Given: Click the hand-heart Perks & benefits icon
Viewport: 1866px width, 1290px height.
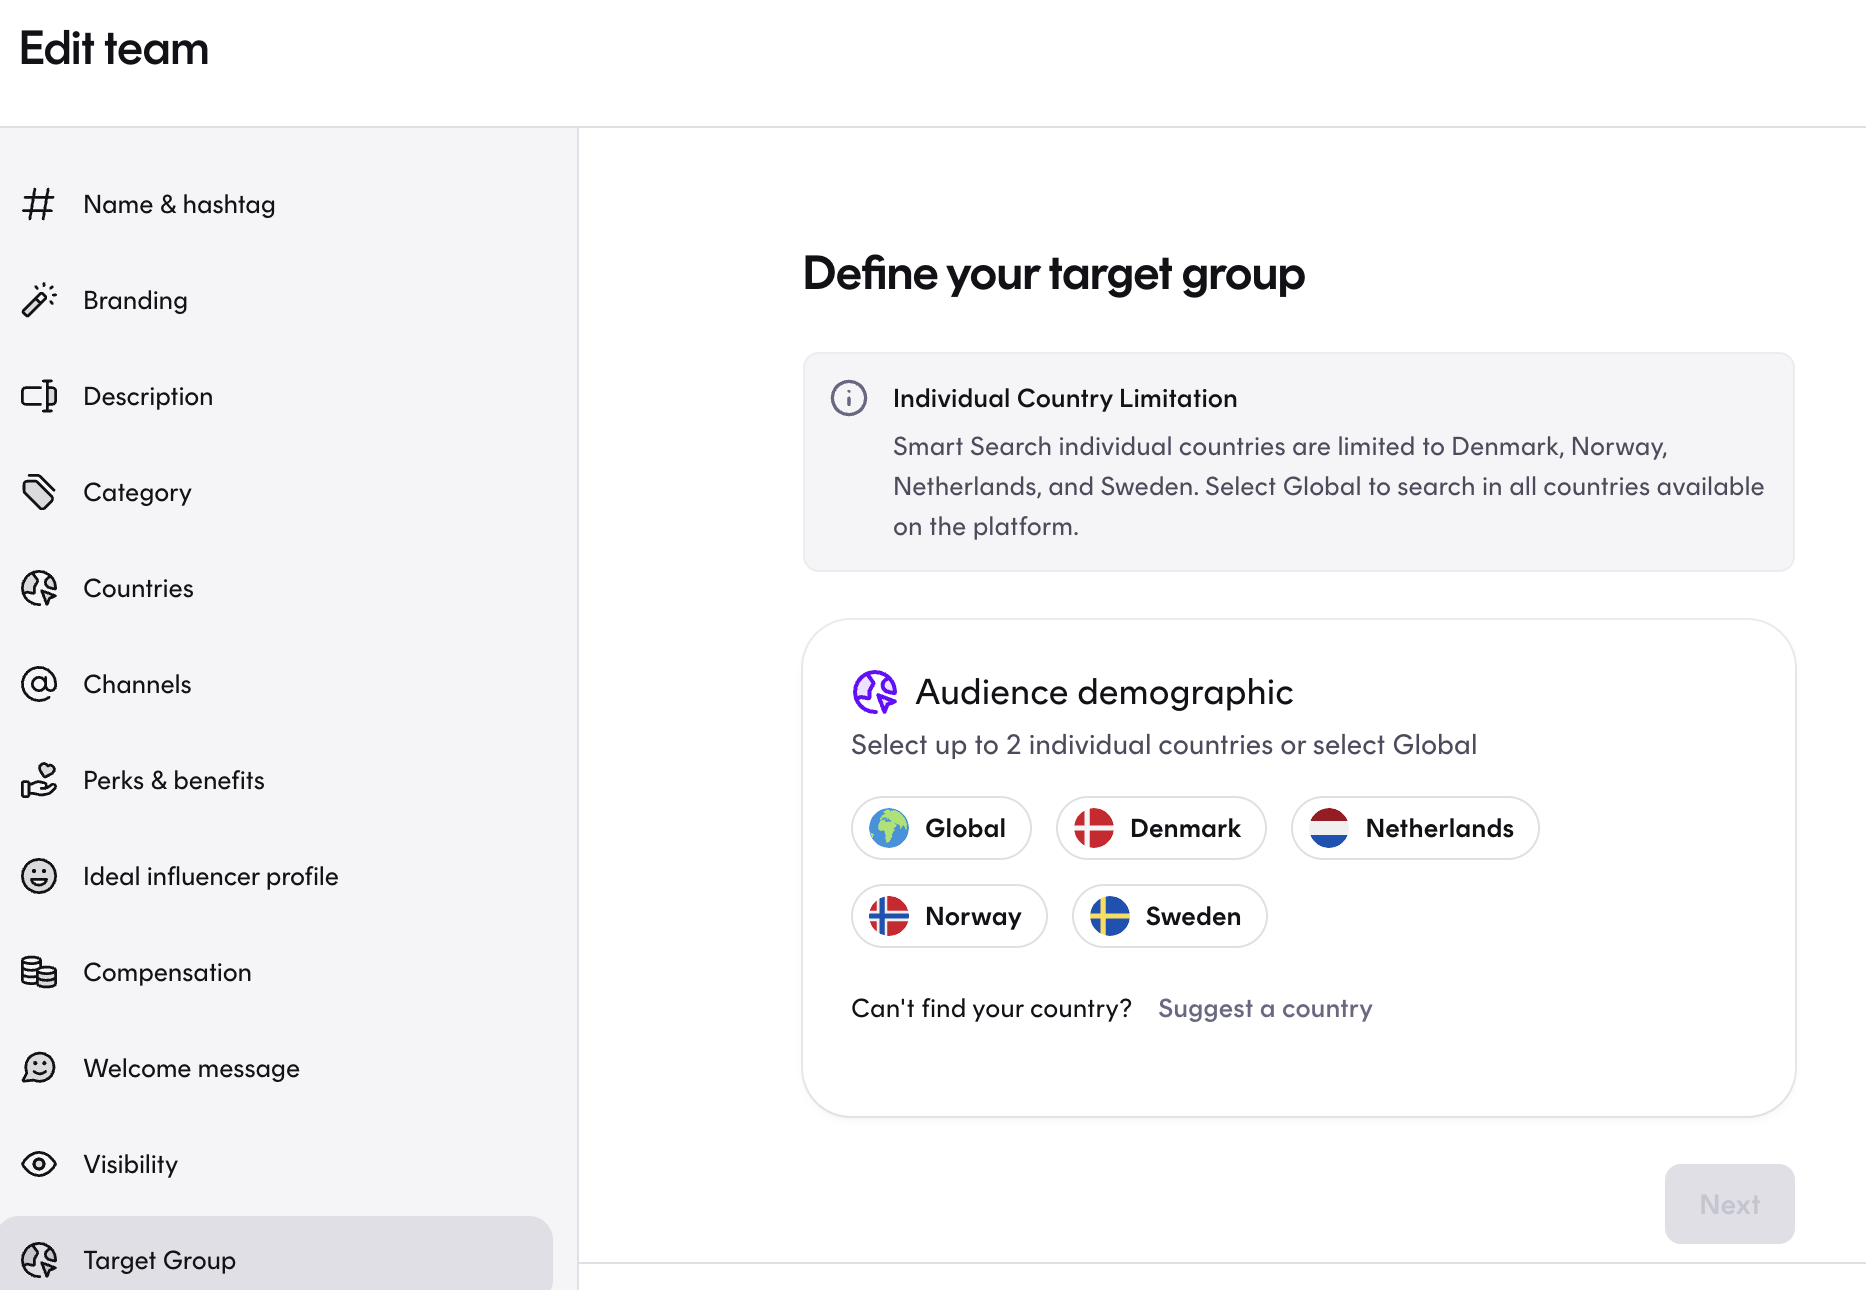Looking at the screenshot, I should click(39, 780).
